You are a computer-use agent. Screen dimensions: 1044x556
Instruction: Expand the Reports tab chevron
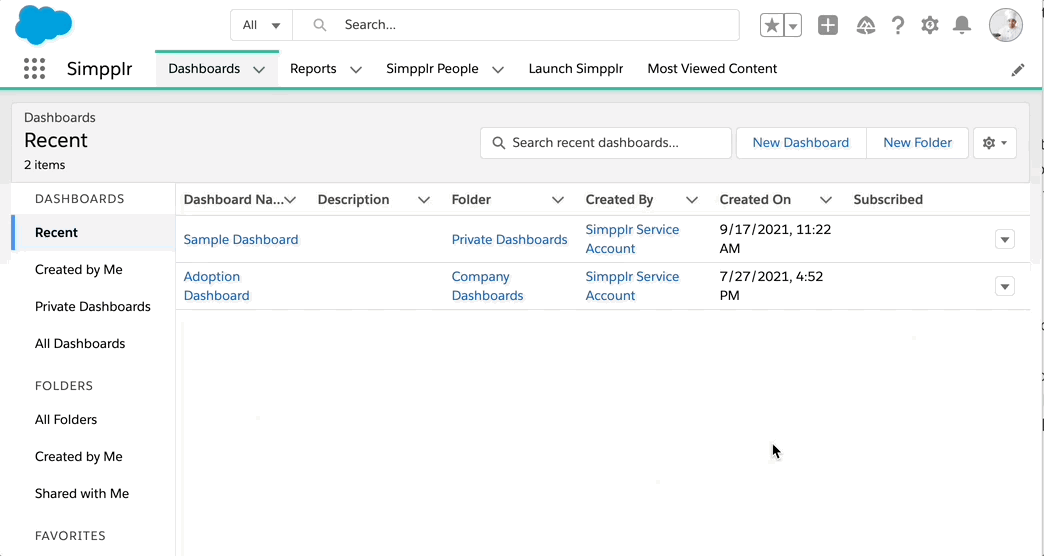(356, 69)
